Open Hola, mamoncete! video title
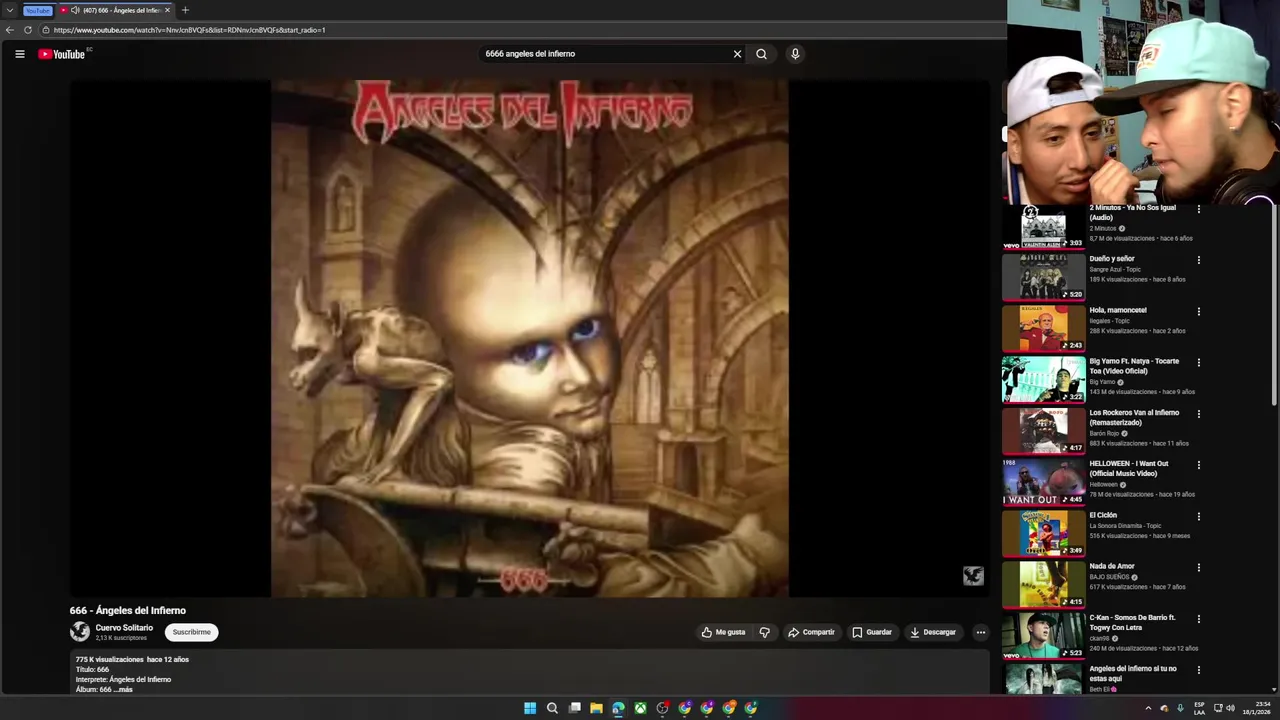This screenshot has width=1280, height=720. pos(1118,310)
